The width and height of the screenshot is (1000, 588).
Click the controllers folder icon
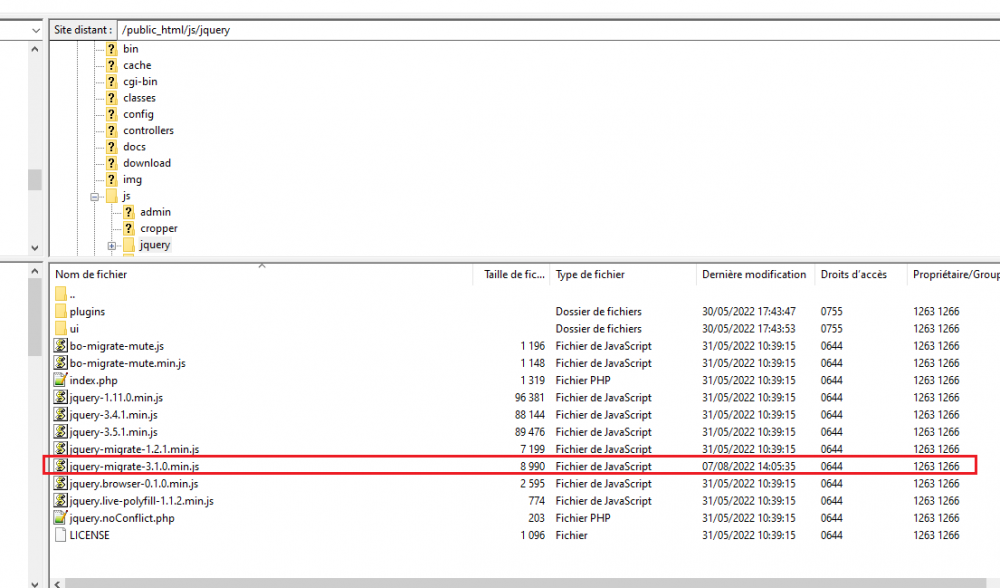[112, 130]
